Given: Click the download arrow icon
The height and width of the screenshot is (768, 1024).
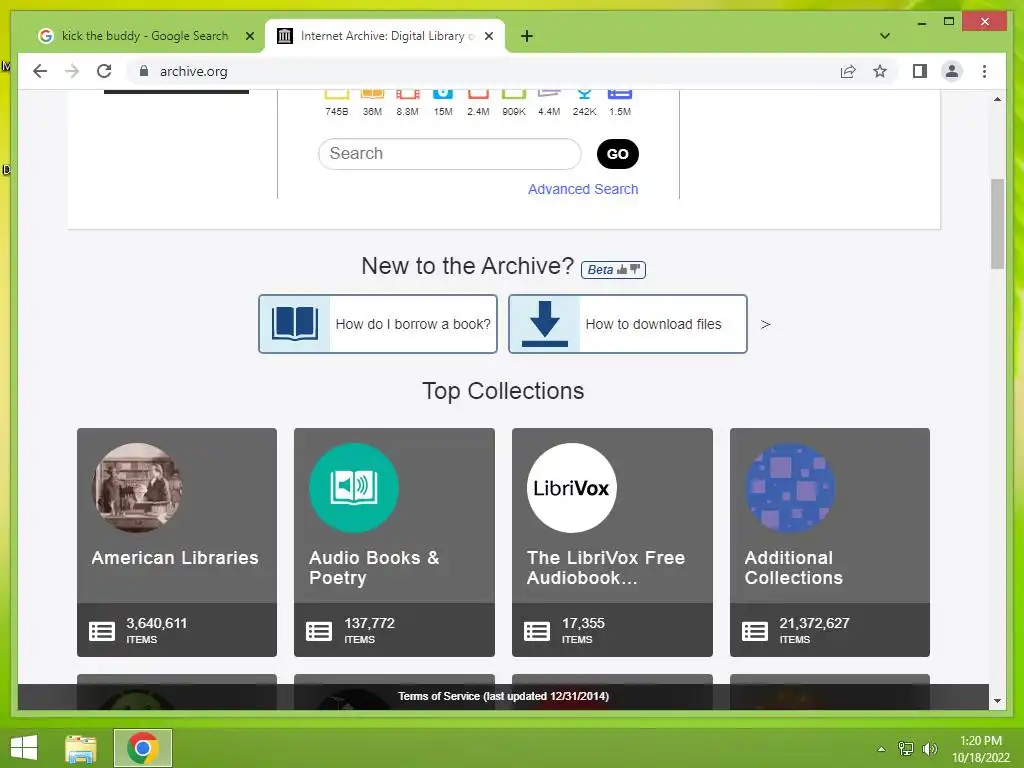Looking at the screenshot, I should [545, 324].
